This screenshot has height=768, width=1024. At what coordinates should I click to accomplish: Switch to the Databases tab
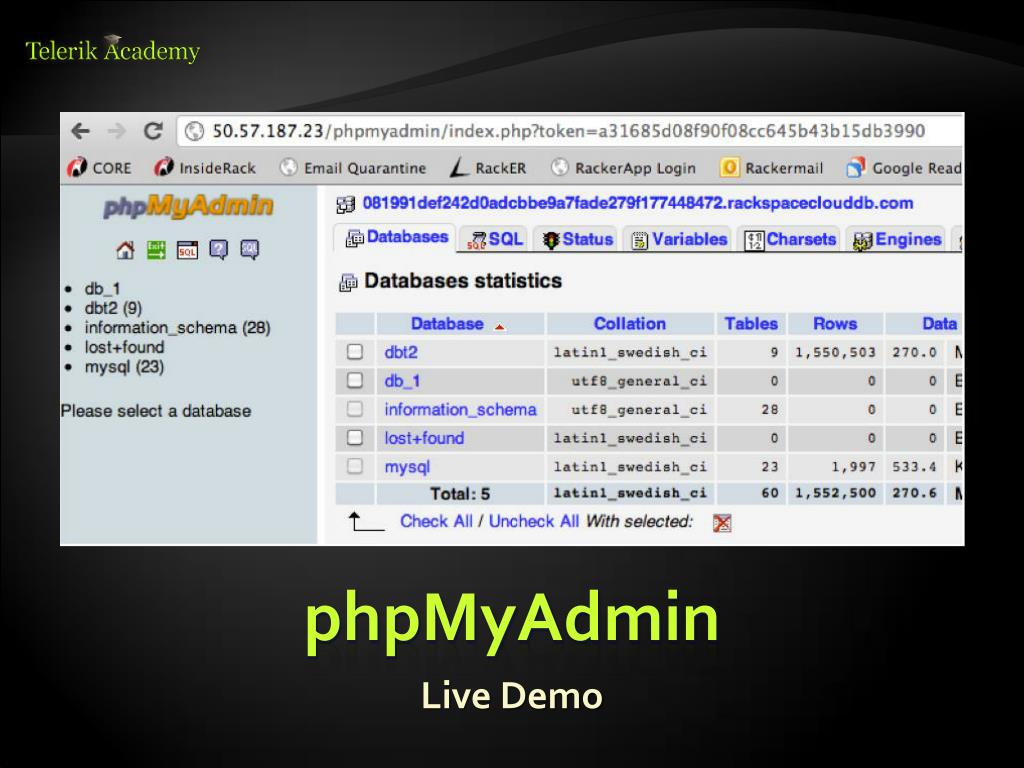click(396, 238)
